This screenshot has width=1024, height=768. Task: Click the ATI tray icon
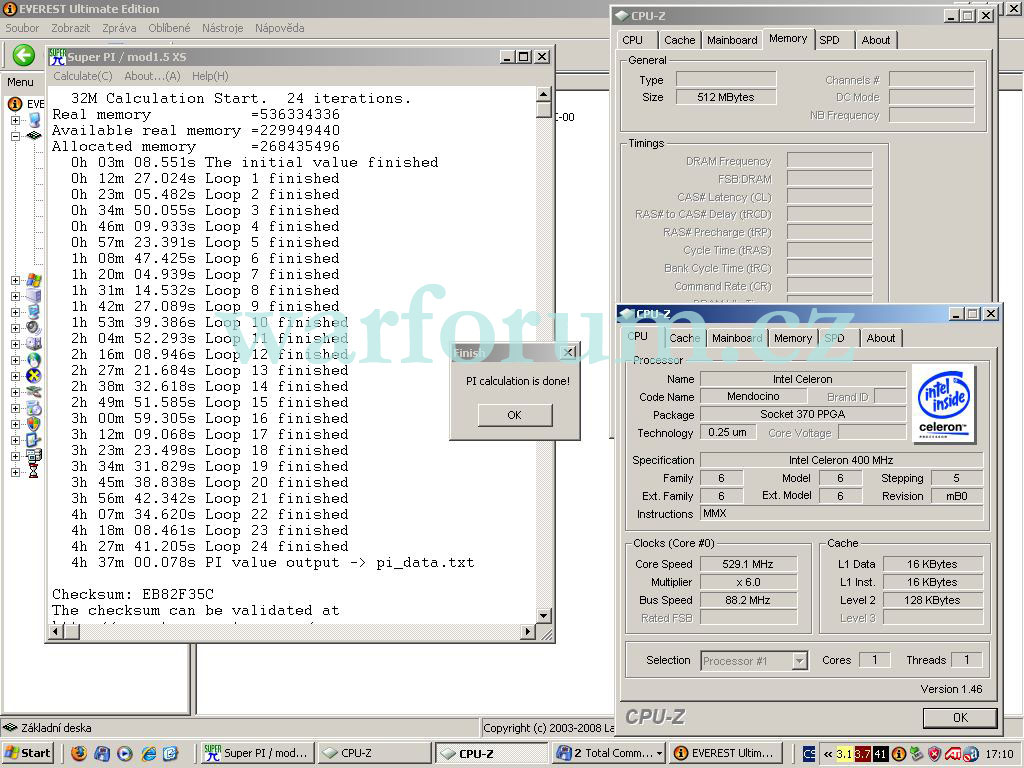click(x=952, y=754)
